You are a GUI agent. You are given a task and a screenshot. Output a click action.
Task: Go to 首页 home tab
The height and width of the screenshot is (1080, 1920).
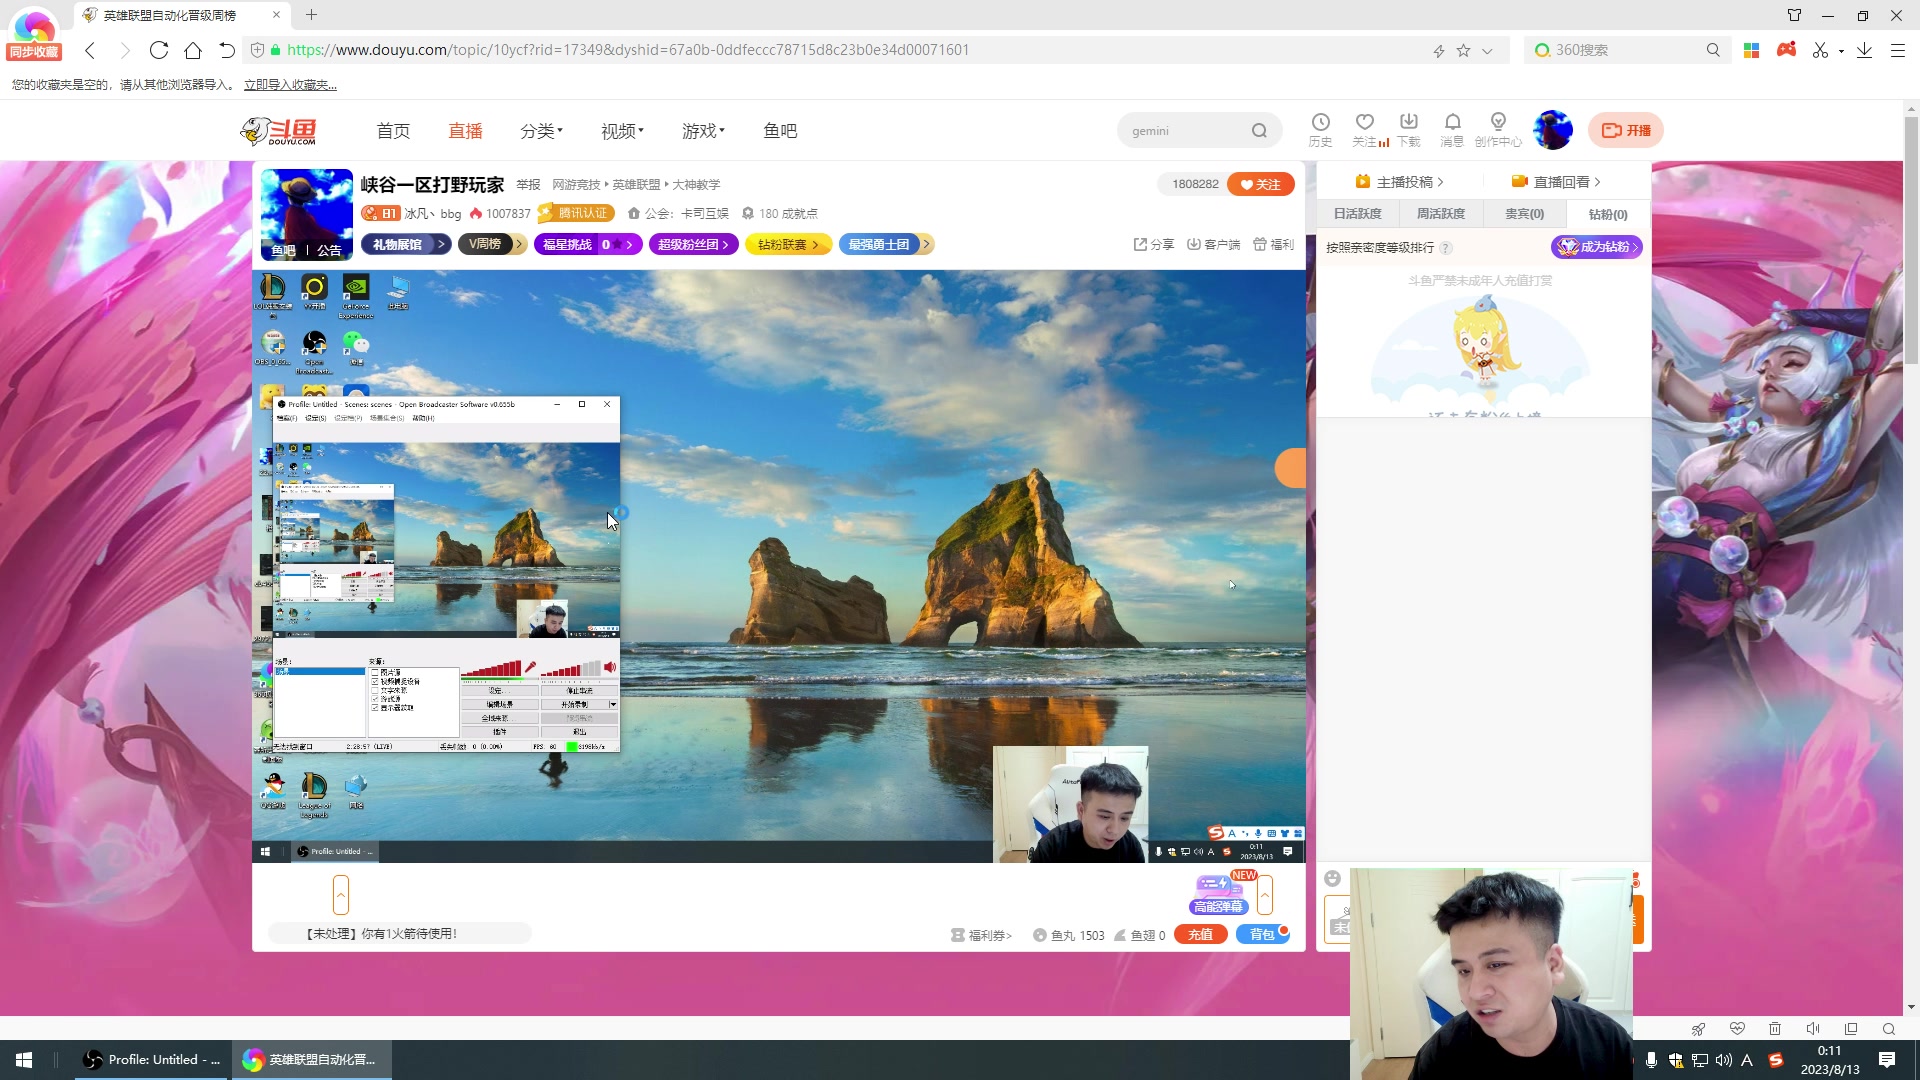393,131
